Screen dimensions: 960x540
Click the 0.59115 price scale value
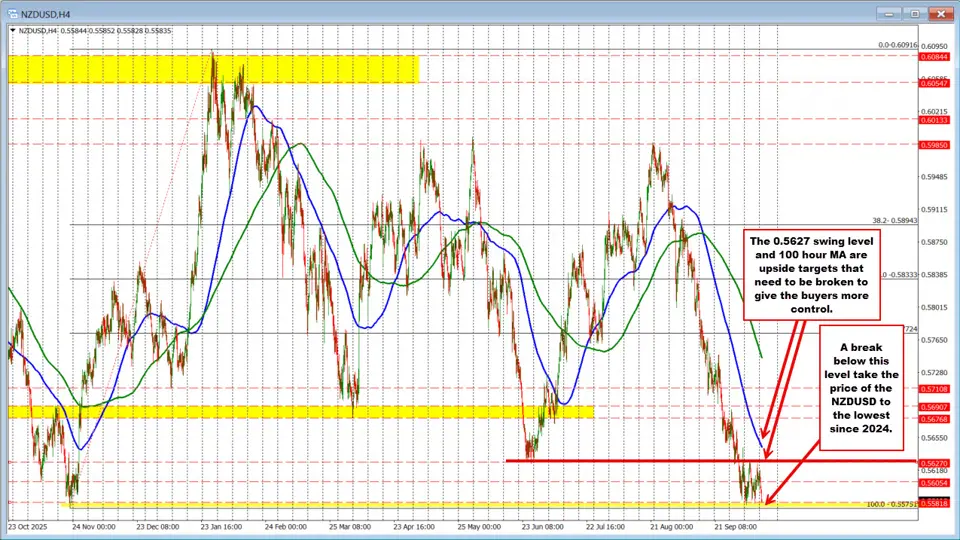[x=934, y=210]
